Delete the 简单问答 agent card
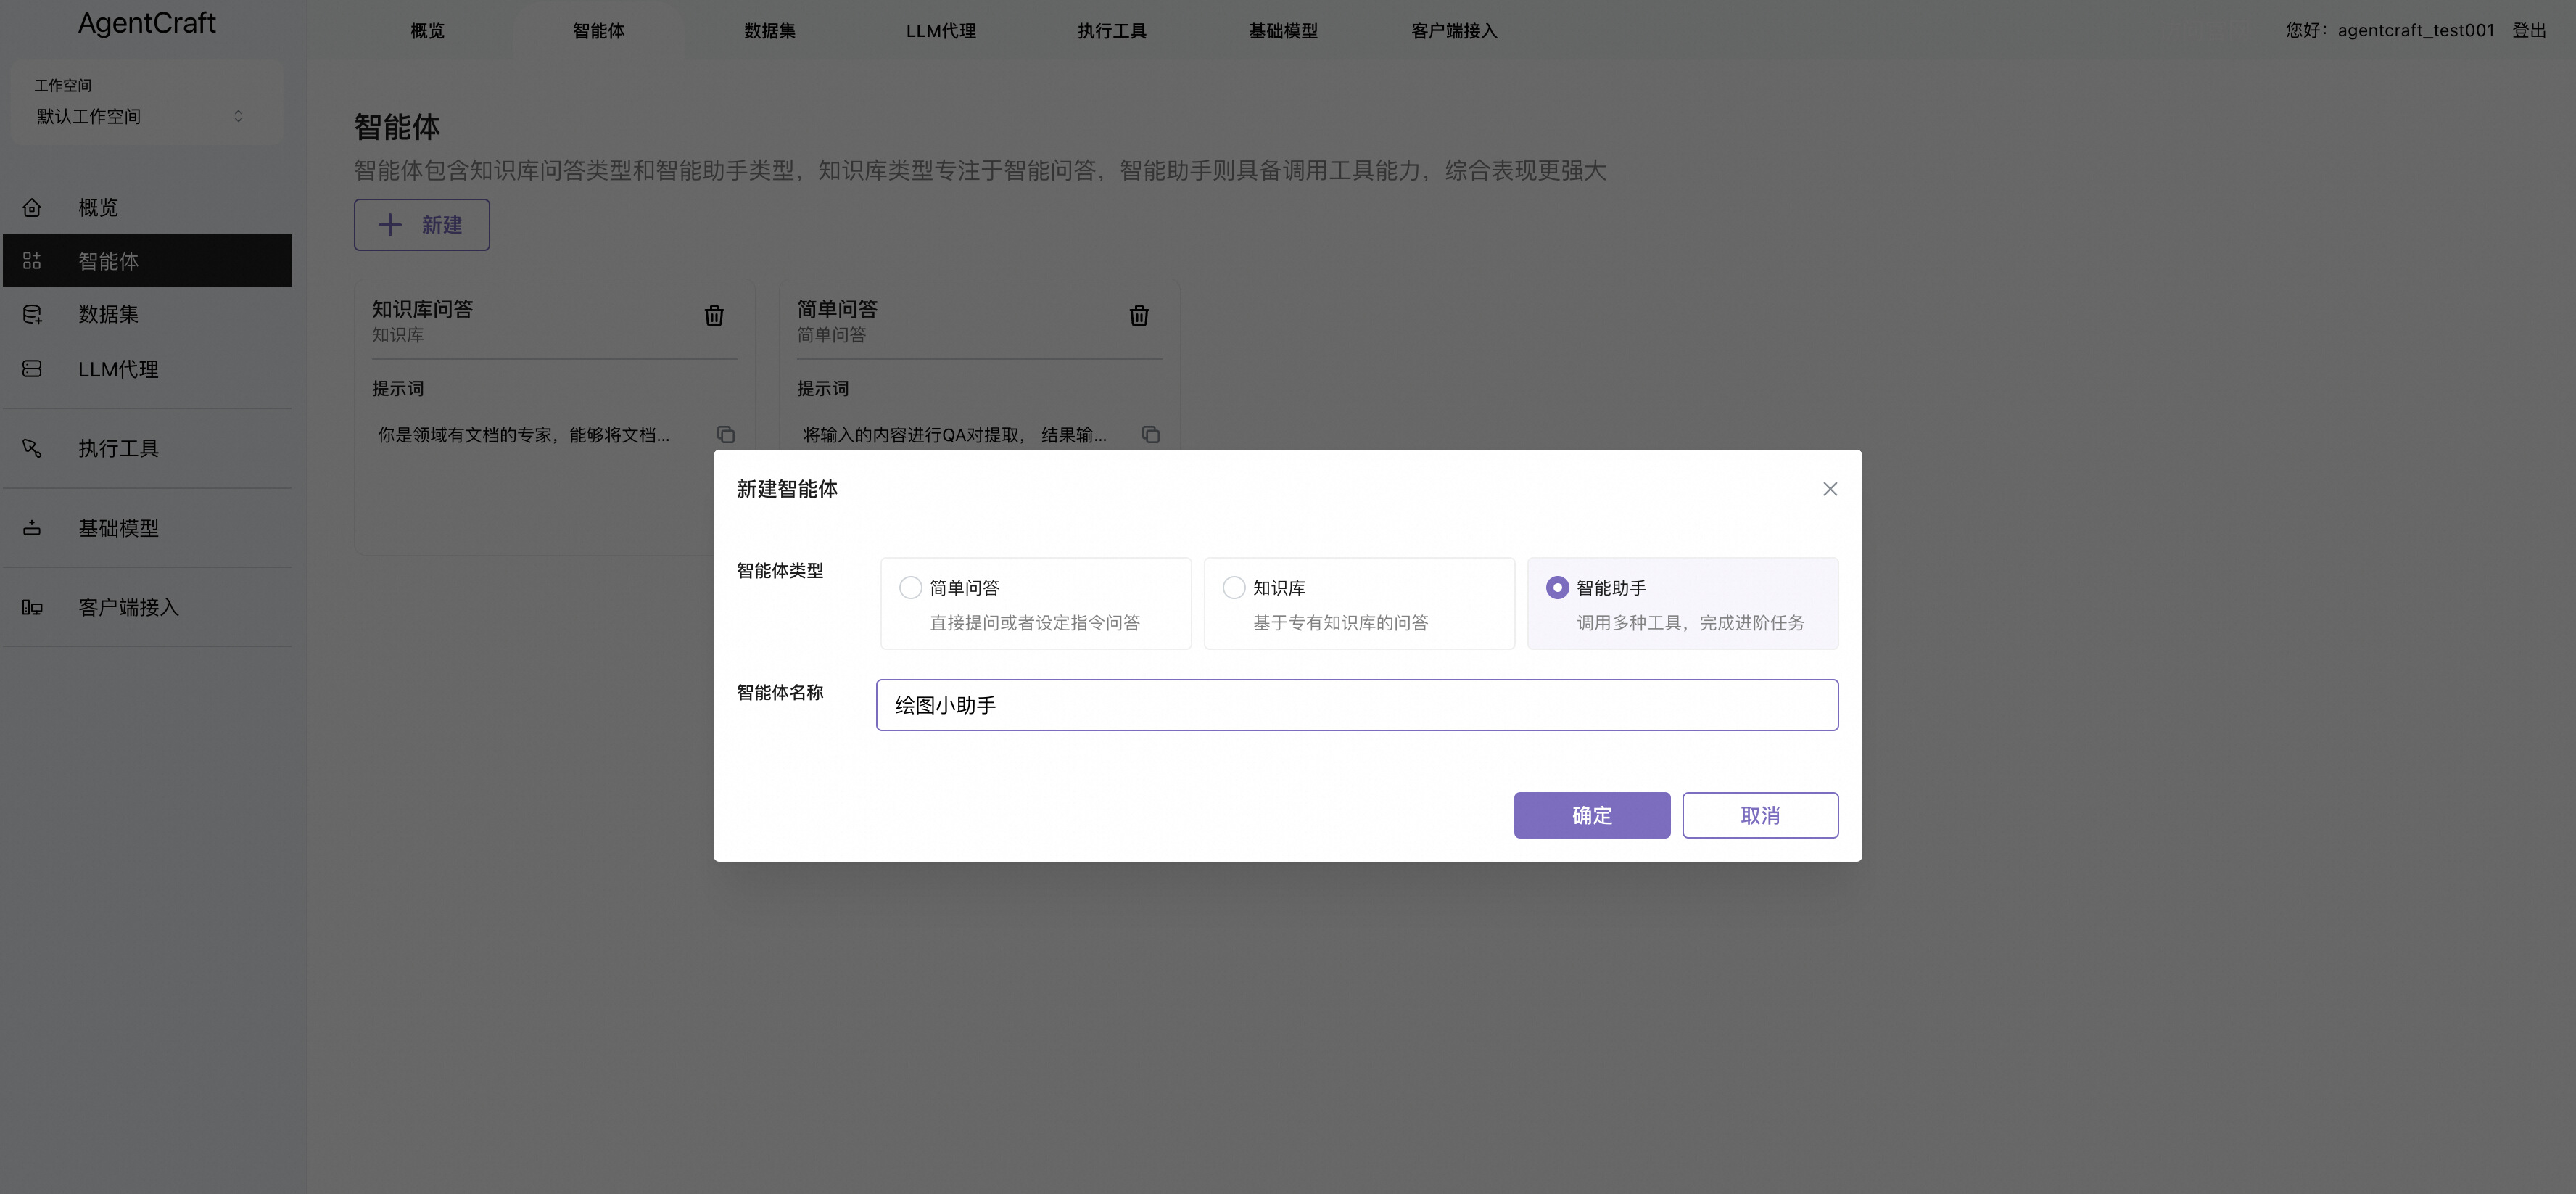The width and height of the screenshot is (2576, 1194). pos(1138,316)
